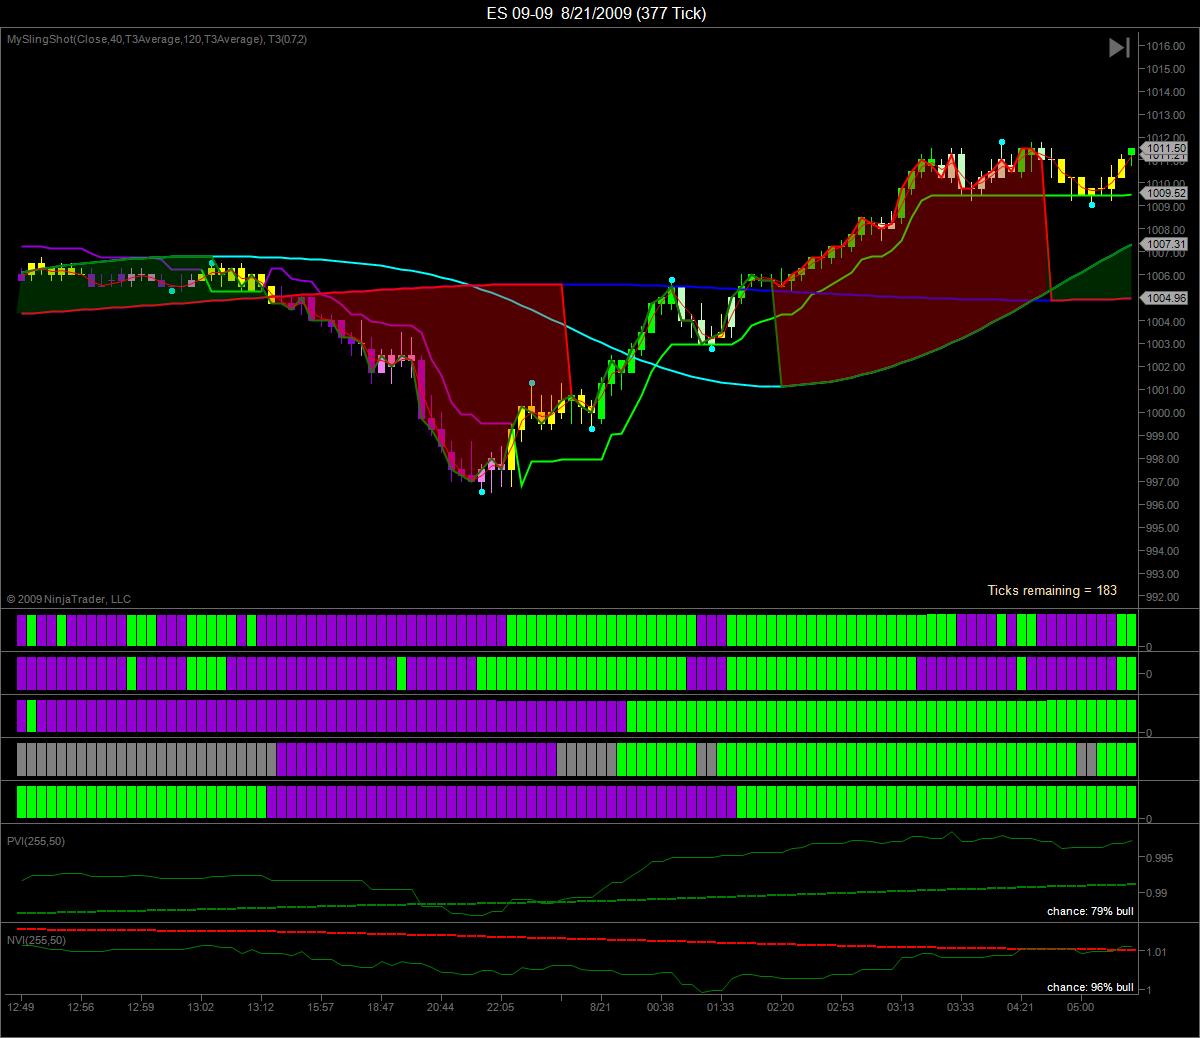
Task: Select the MySlingShot indicator label
Action: tap(157, 39)
